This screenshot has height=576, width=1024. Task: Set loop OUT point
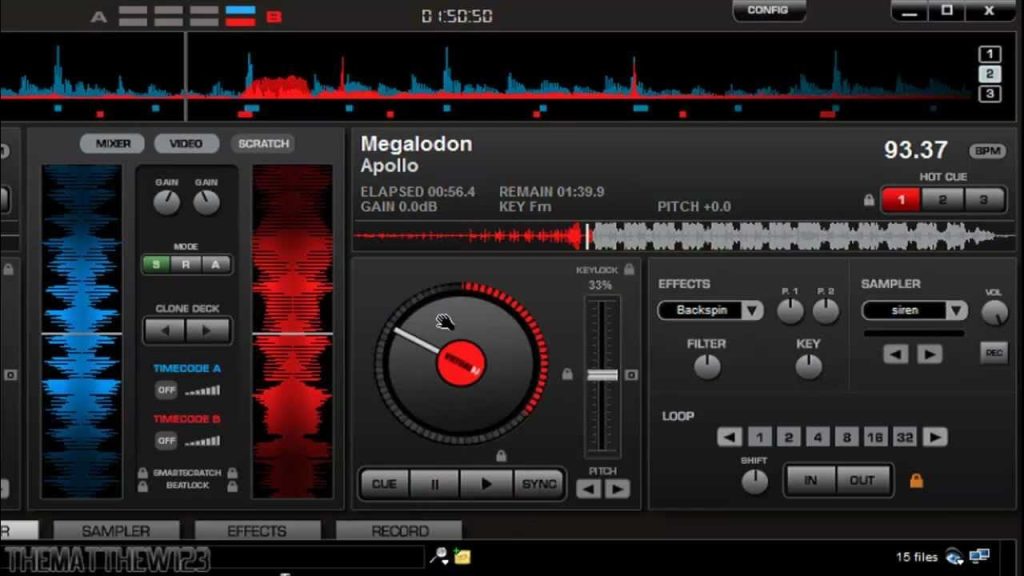[863, 481]
